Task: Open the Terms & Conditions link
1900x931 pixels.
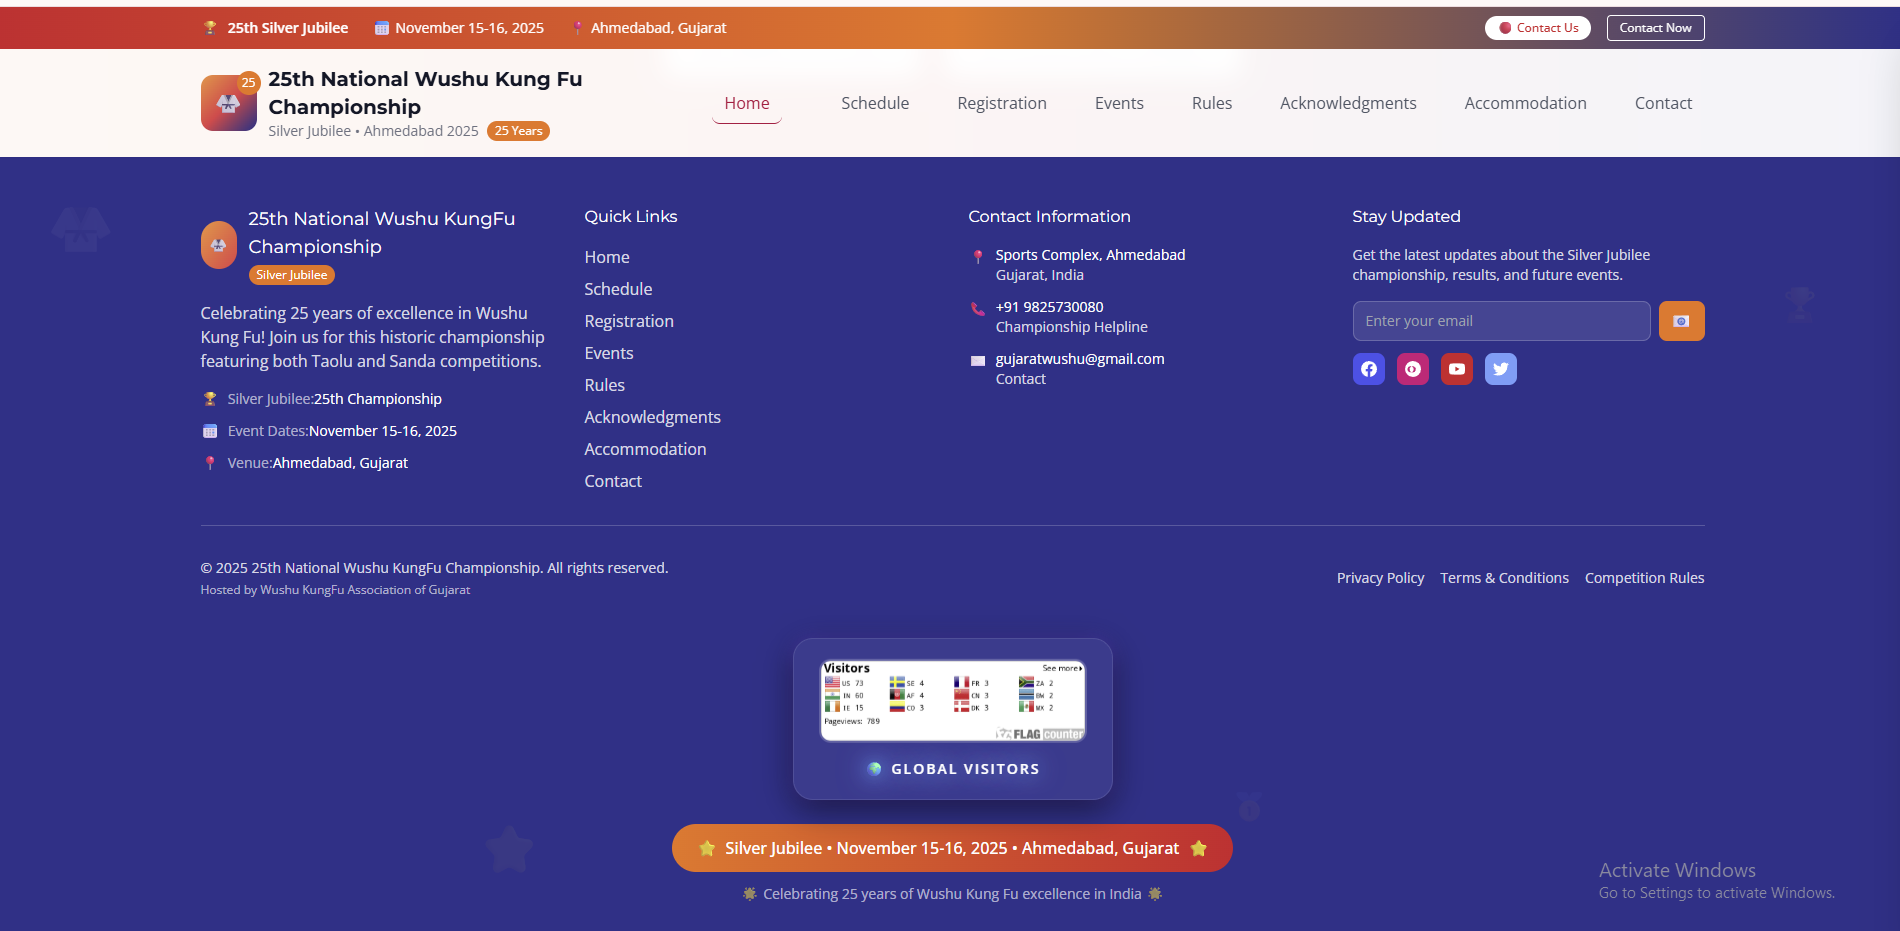Action: (1504, 578)
